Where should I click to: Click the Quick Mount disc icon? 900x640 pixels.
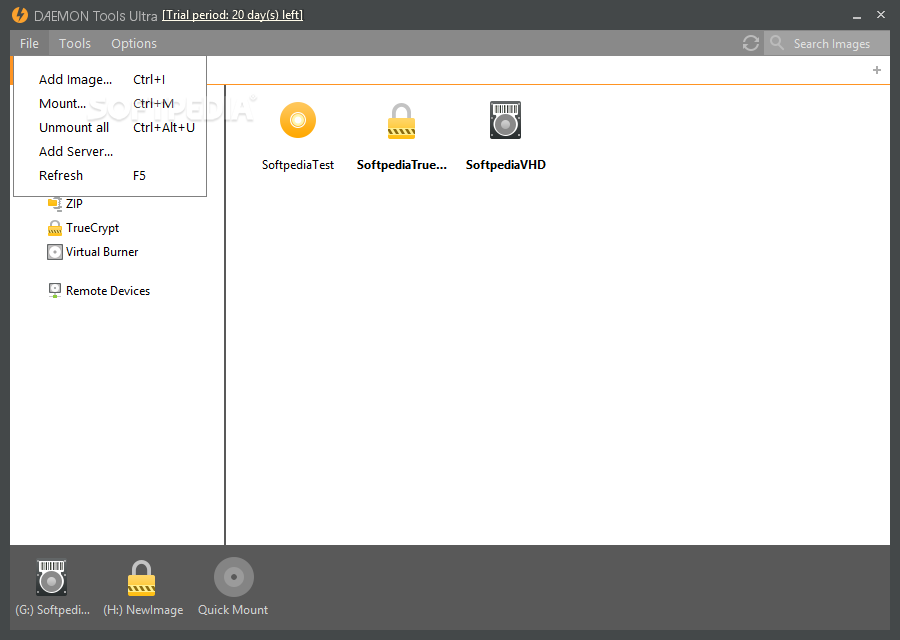(234, 577)
